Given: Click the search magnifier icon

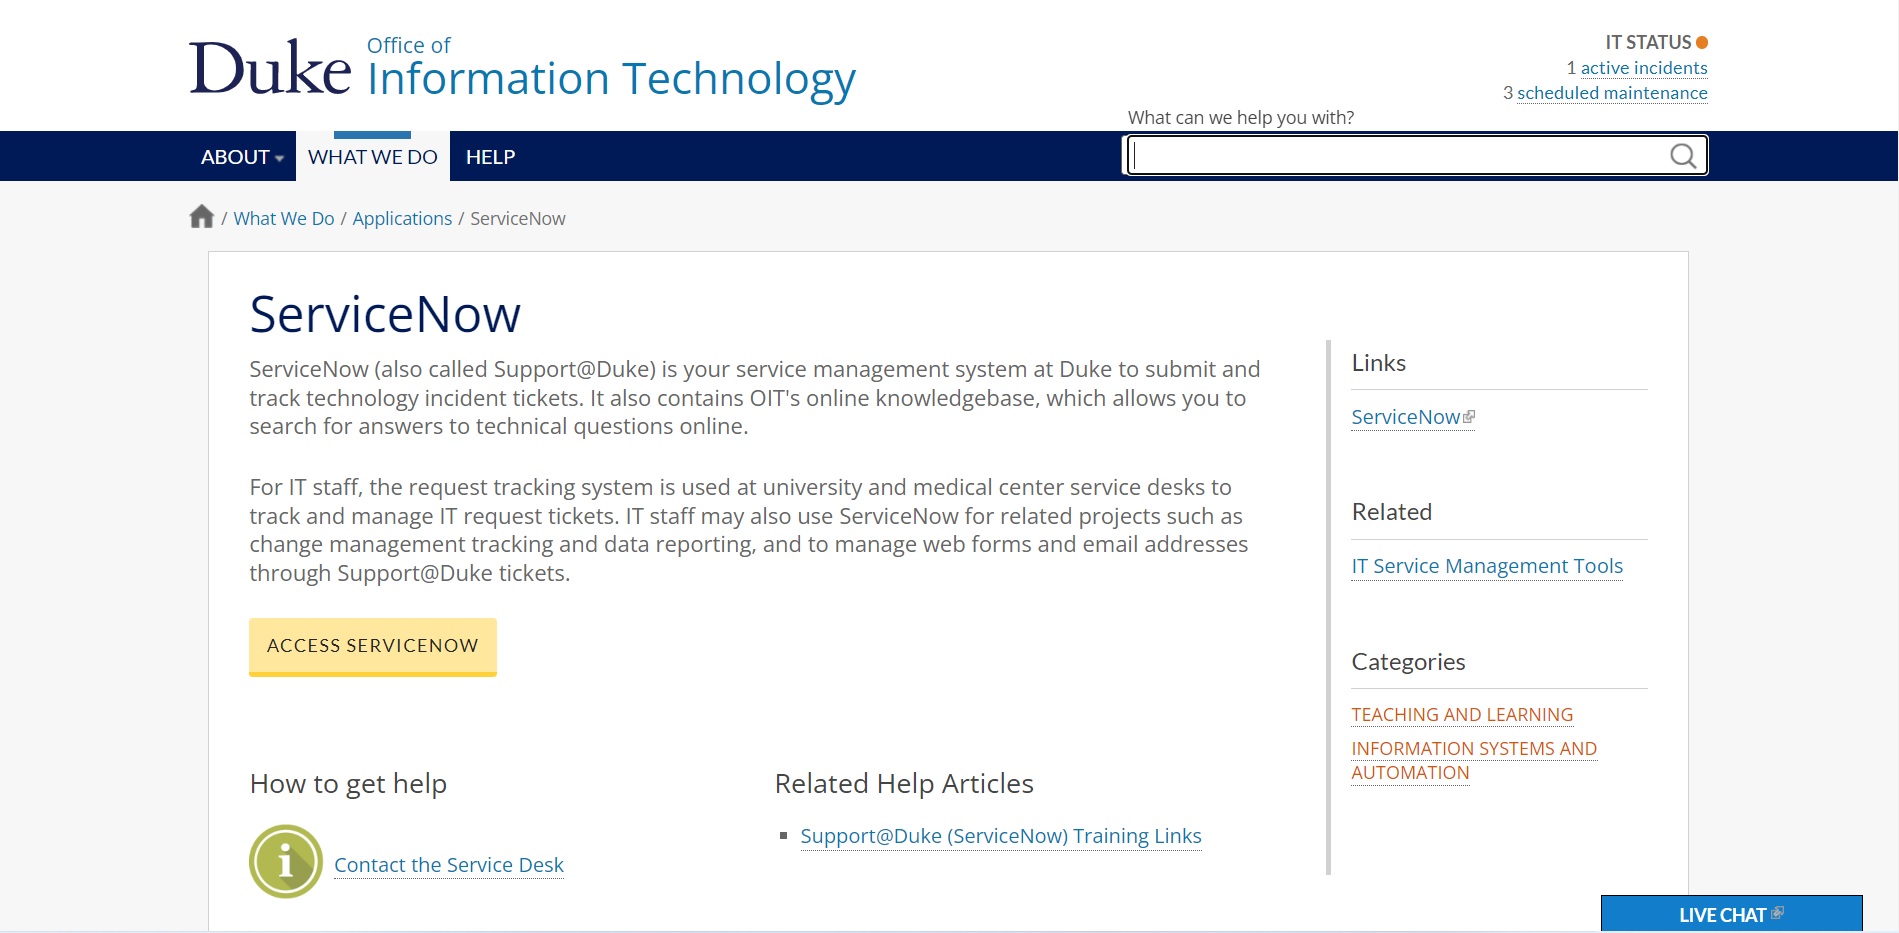Looking at the screenshot, I should click(x=1683, y=156).
